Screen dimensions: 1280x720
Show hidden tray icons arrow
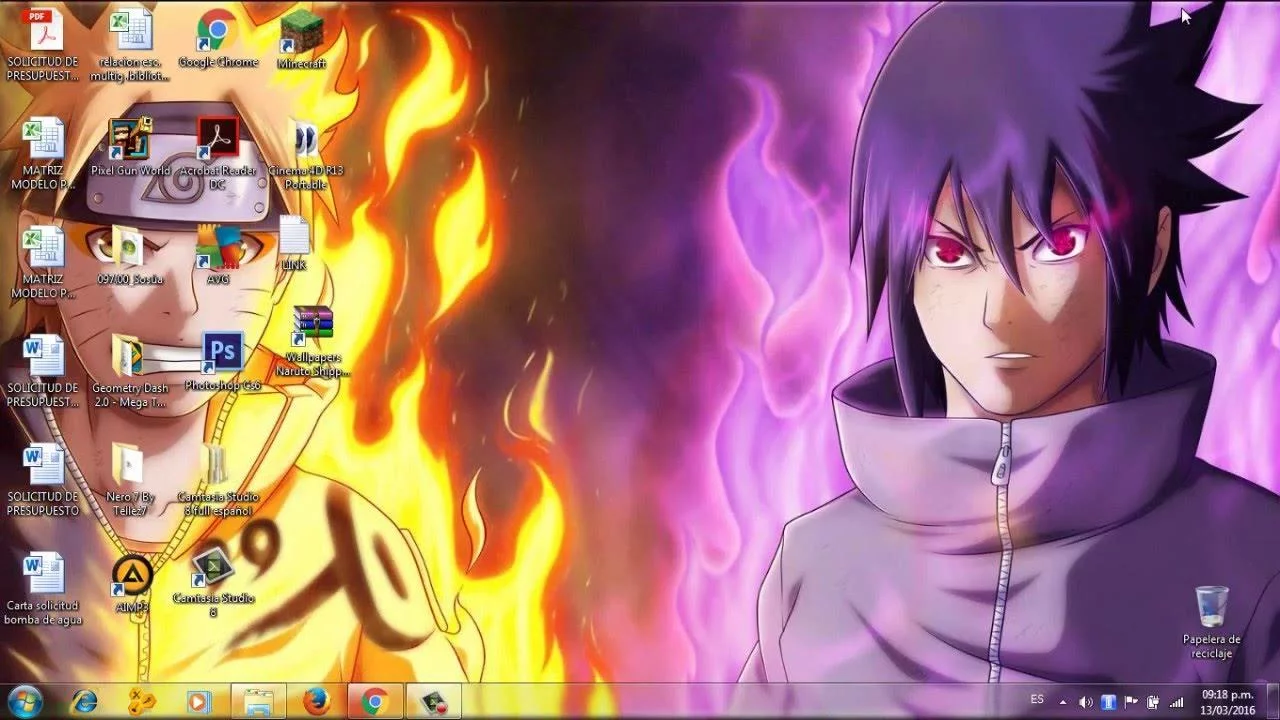pos(1063,702)
